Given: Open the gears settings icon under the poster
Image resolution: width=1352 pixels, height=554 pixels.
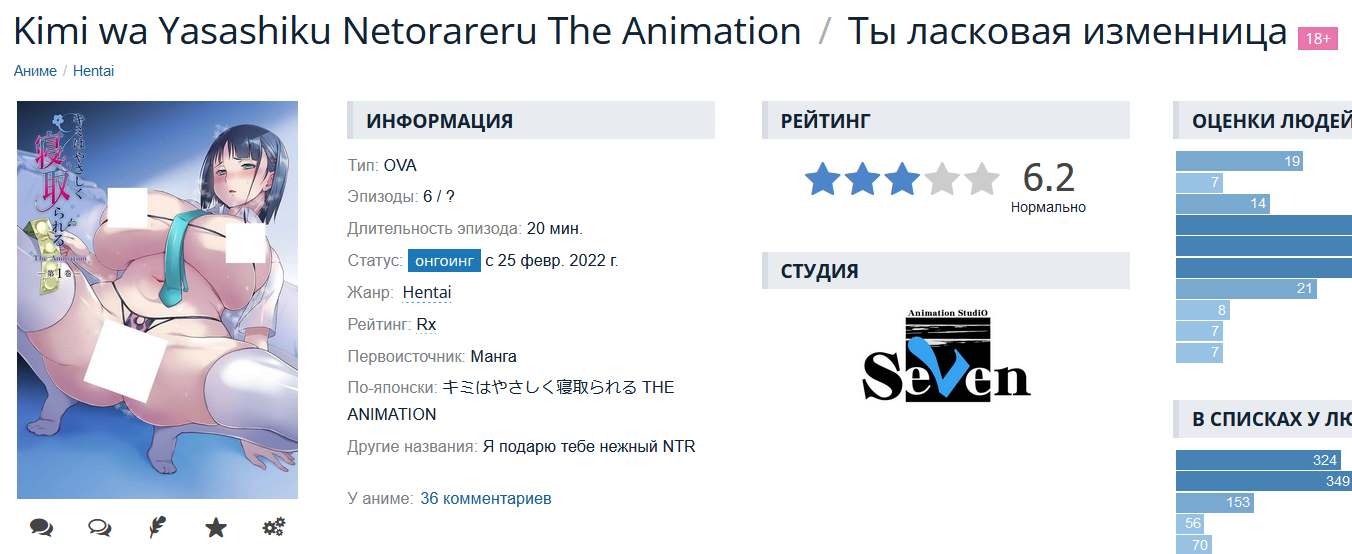Looking at the screenshot, I should pyautogui.click(x=274, y=527).
